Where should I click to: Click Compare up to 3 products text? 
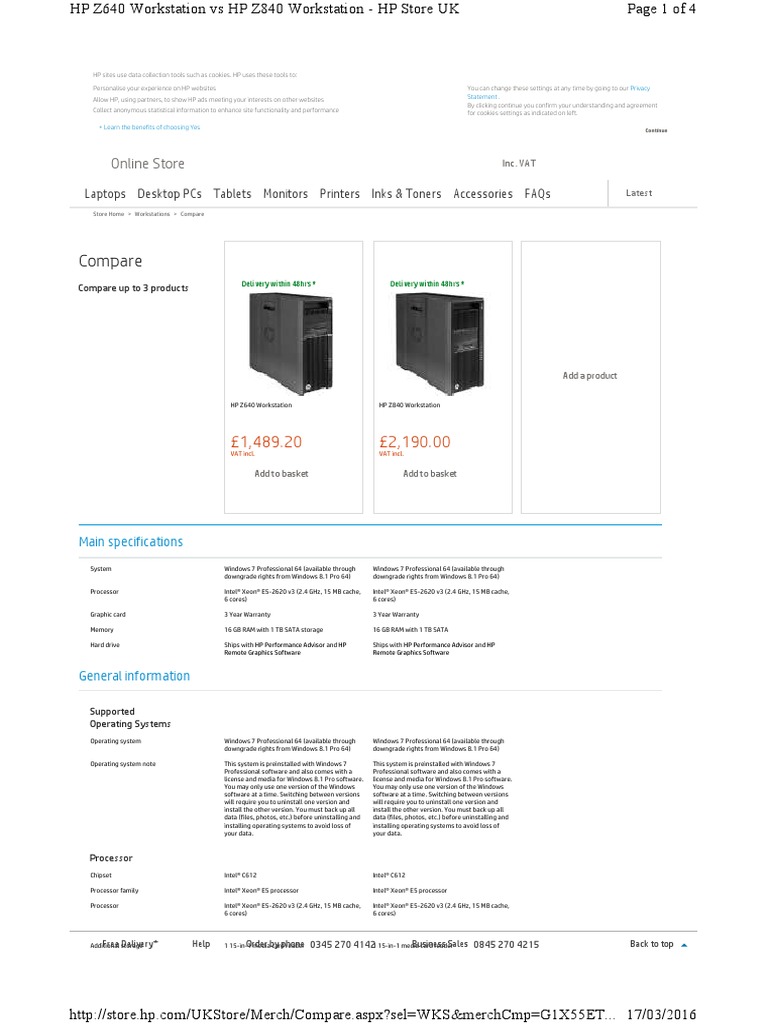pos(133,288)
